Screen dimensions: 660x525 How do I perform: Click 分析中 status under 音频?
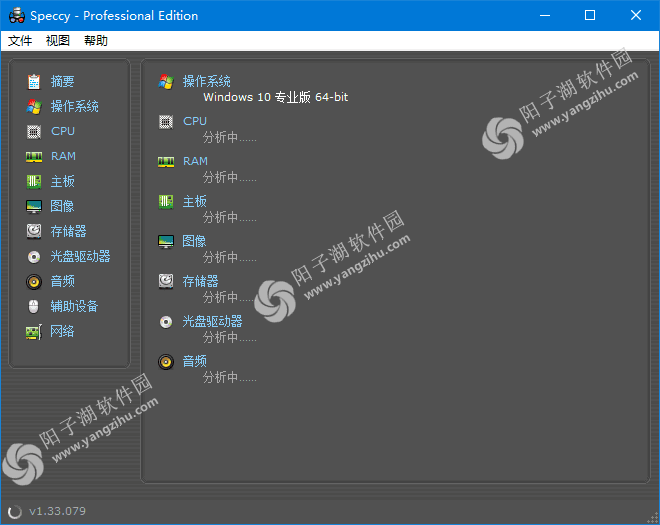coord(229,377)
